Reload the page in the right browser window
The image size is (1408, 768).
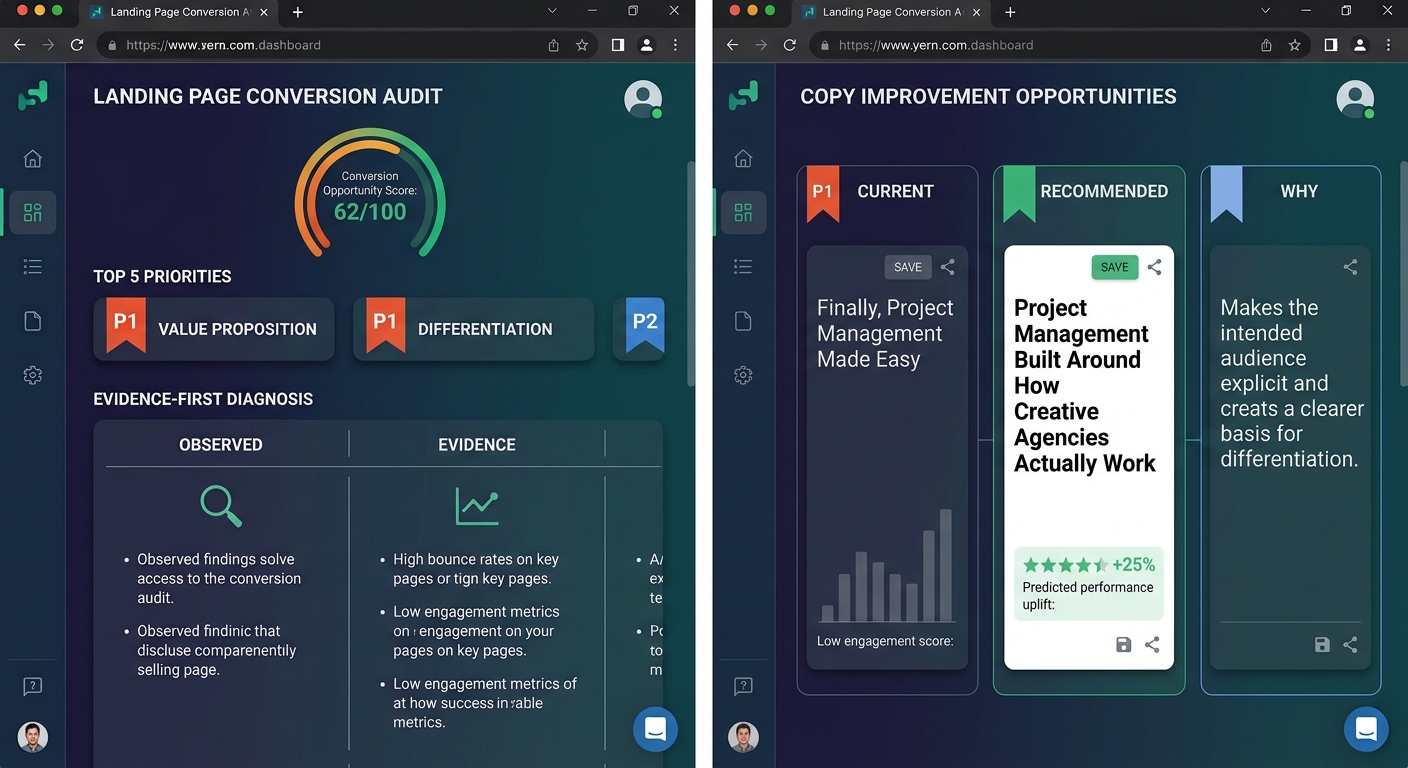790,45
